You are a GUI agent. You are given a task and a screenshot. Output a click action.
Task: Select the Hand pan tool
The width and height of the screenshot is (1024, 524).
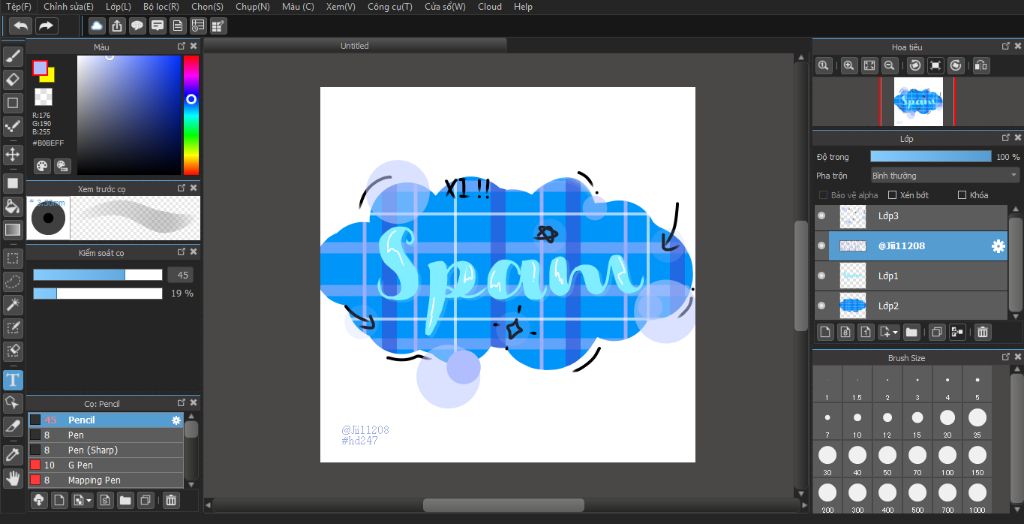(x=13, y=478)
